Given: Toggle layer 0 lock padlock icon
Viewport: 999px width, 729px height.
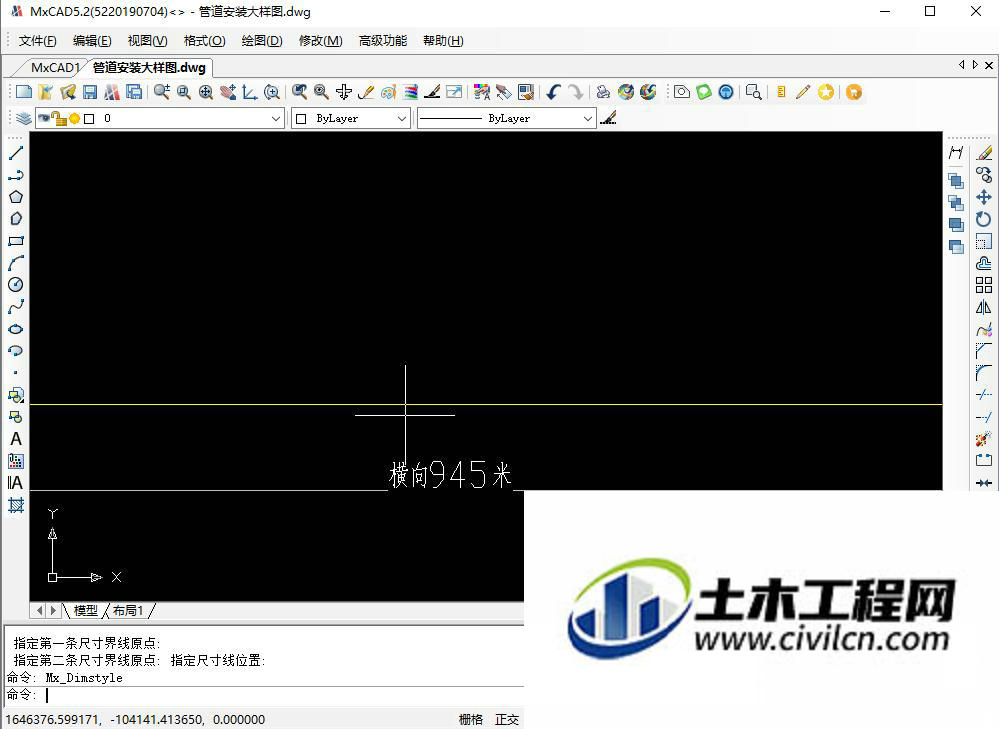Looking at the screenshot, I should (x=59, y=119).
